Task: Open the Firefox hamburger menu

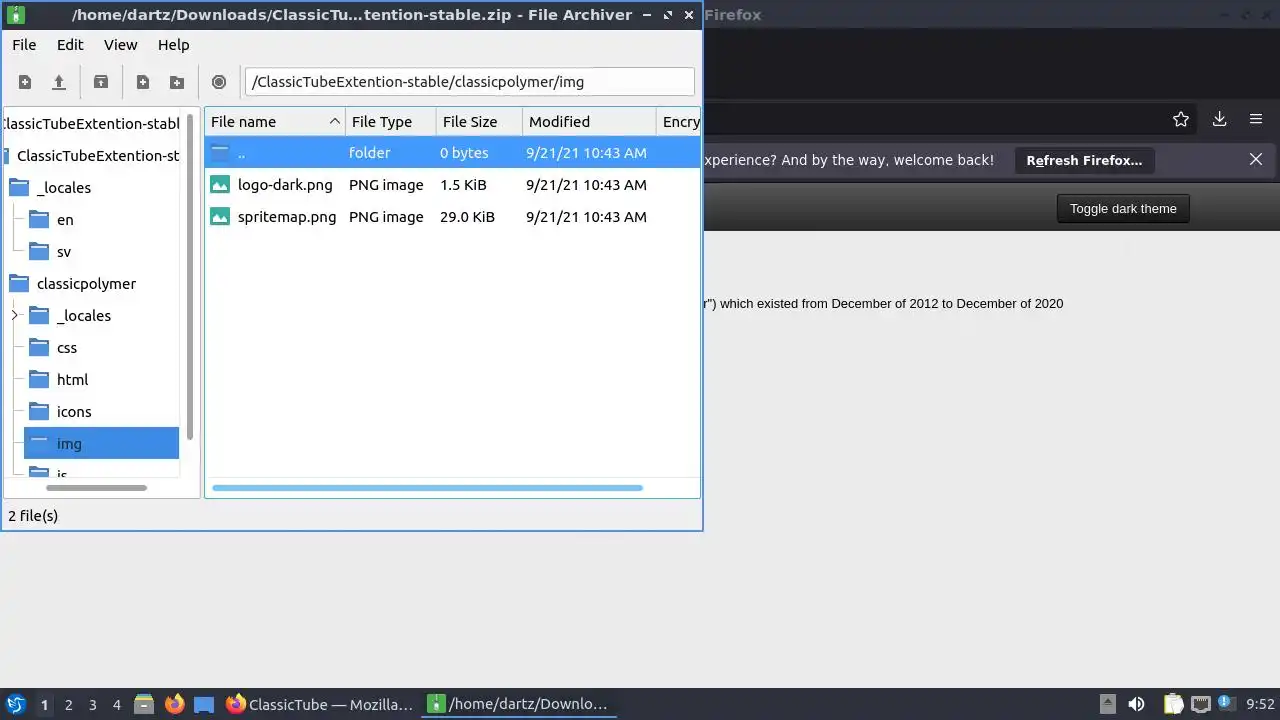Action: click(x=1256, y=119)
